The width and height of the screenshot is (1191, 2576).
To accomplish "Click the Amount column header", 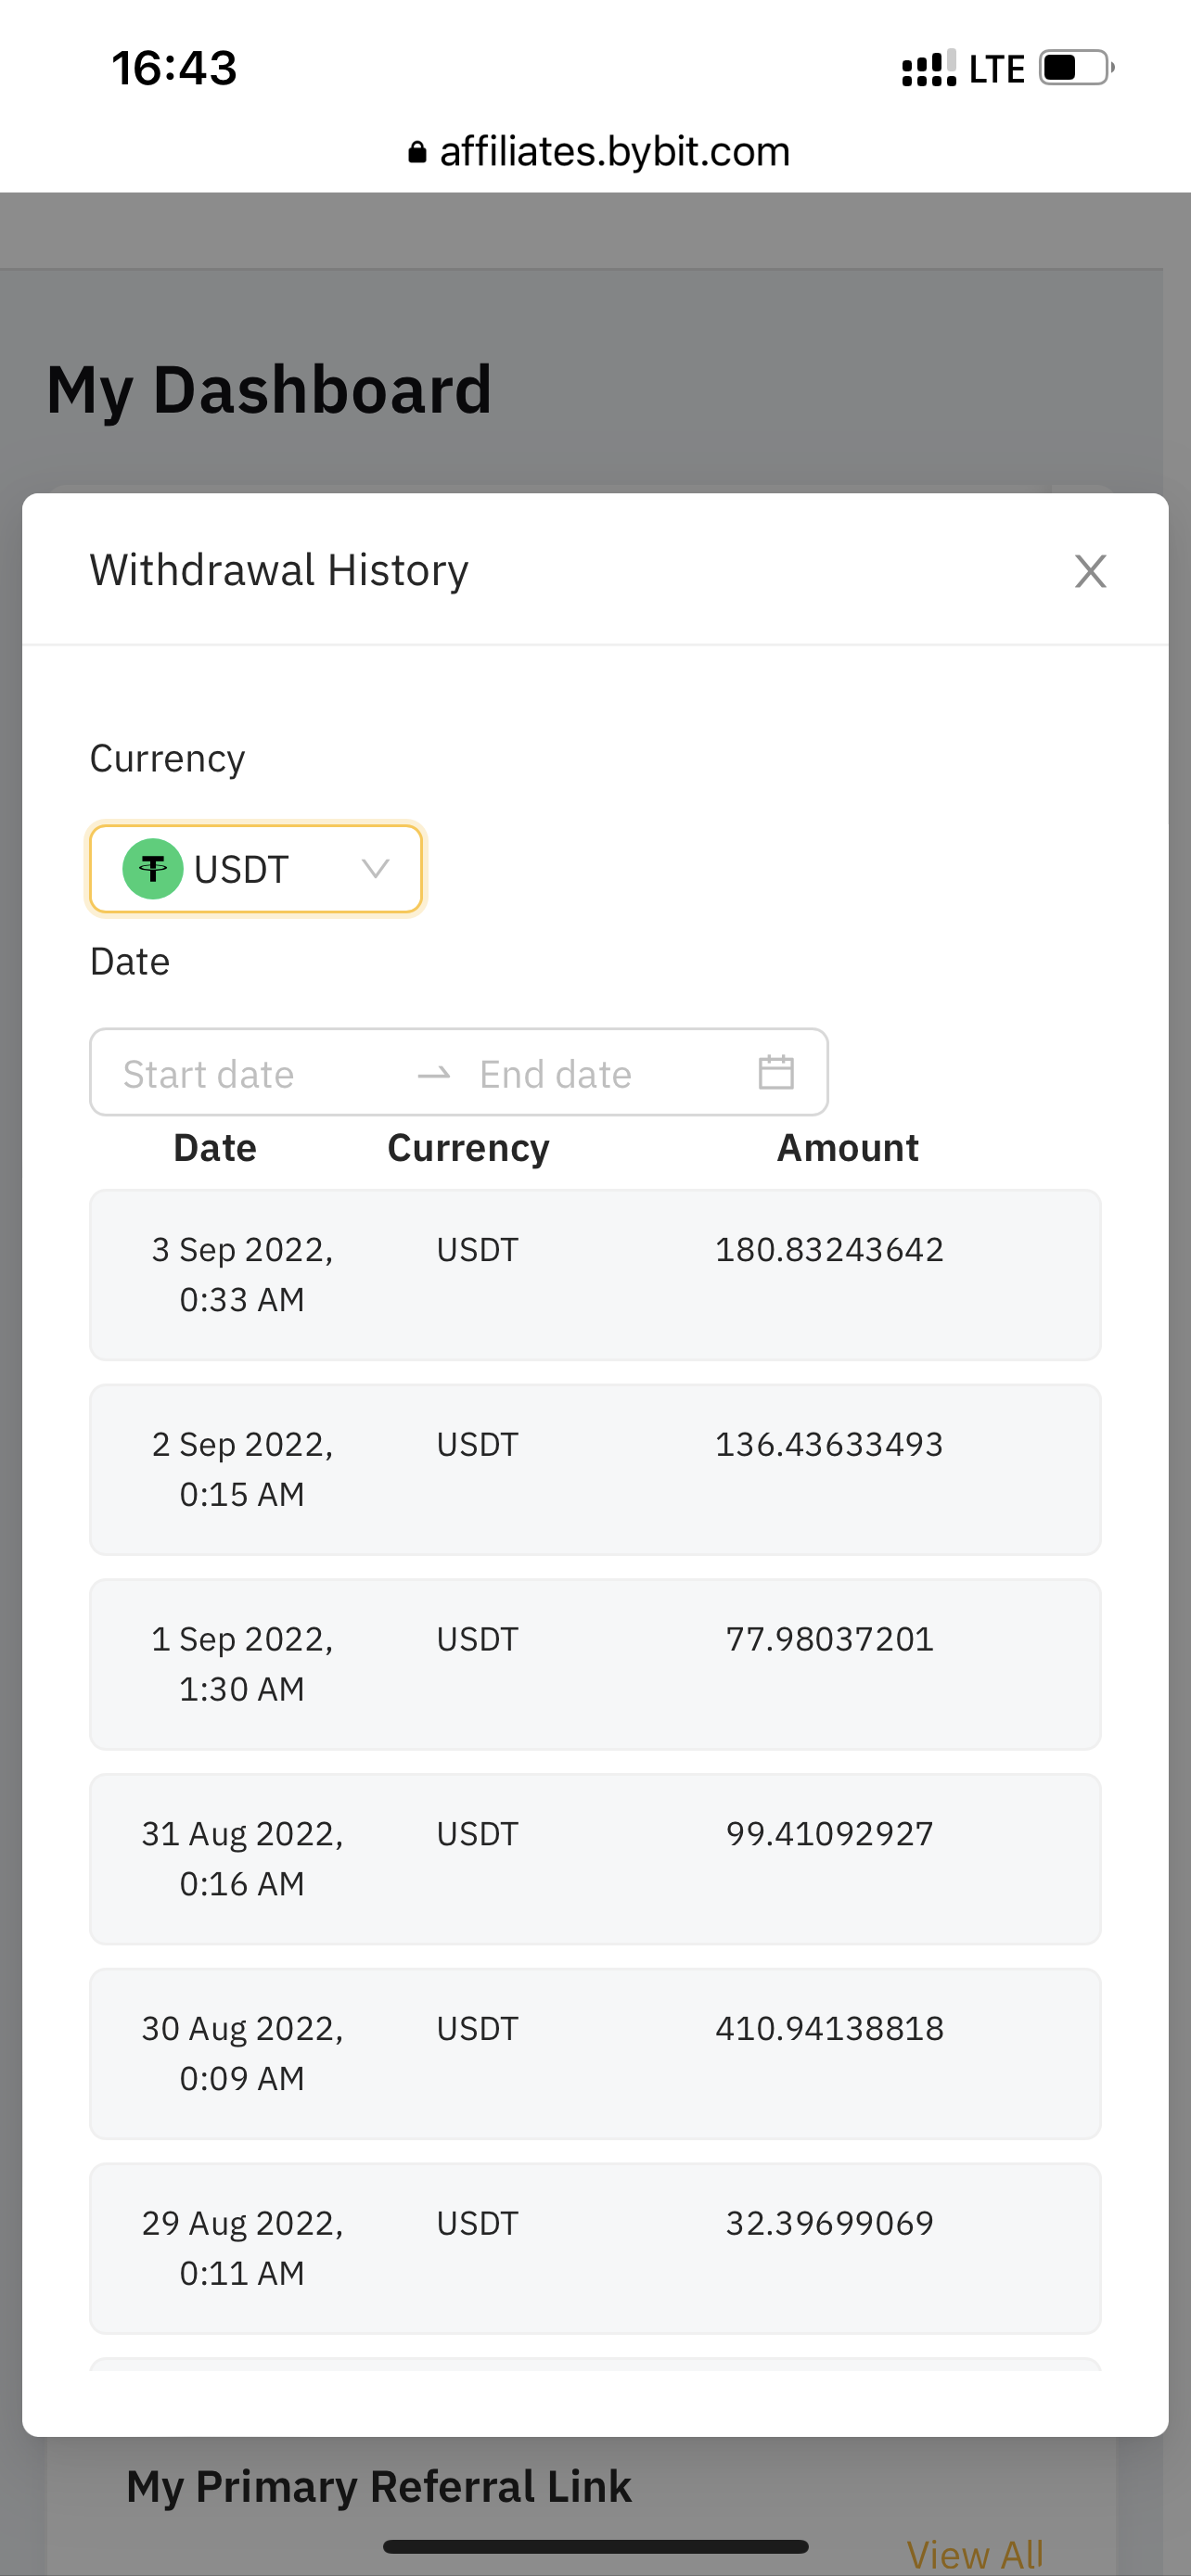I will pyautogui.click(x=847, y=1148).
